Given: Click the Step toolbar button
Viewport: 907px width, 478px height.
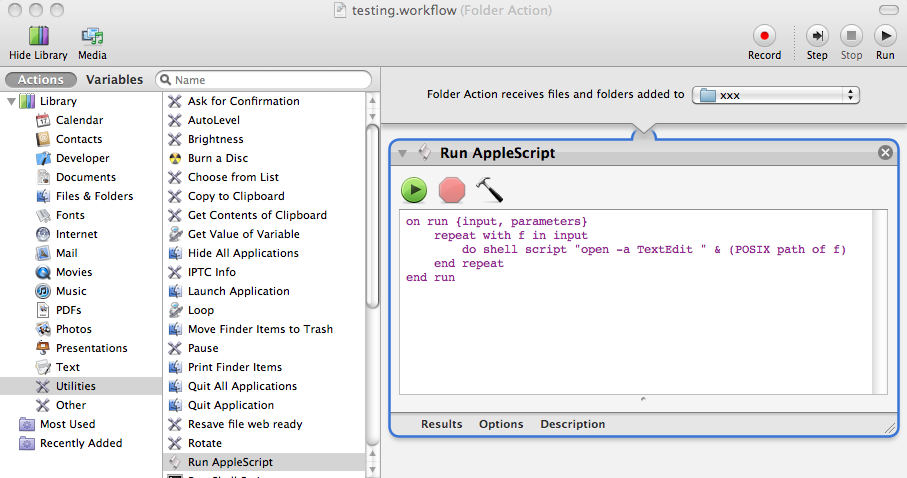Looking at the screenshot, I should click(817, 36).
